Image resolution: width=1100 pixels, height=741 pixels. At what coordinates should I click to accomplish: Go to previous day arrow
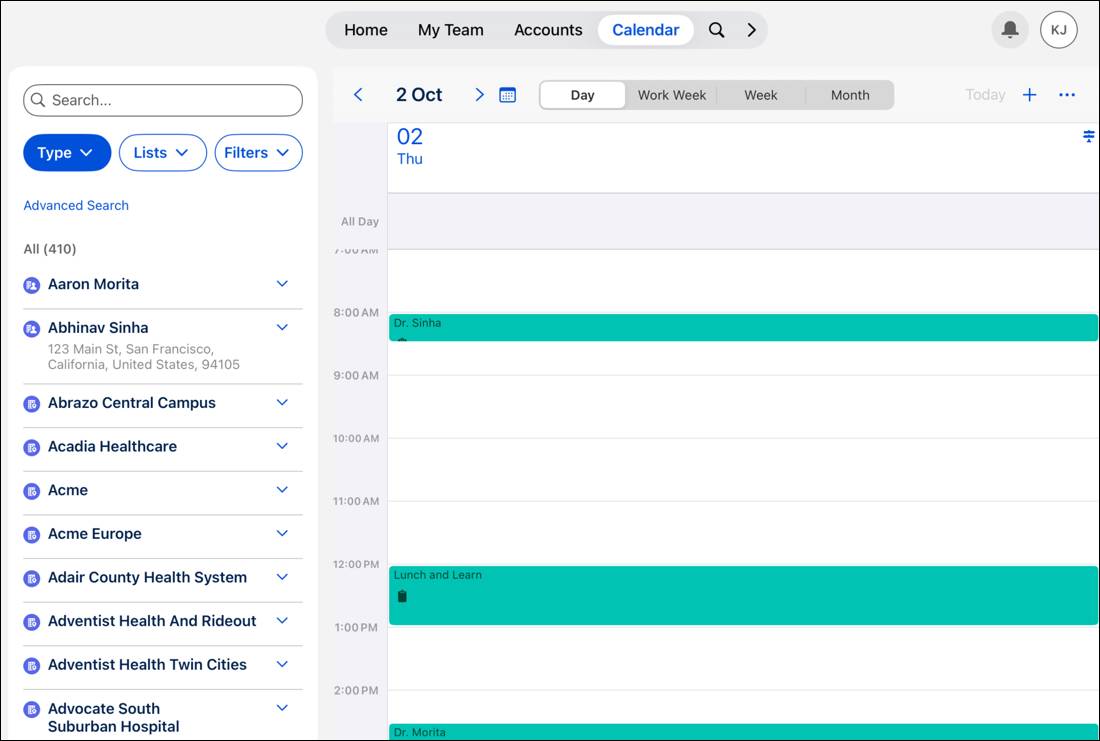pyautogui.click(x=358, y=95)
